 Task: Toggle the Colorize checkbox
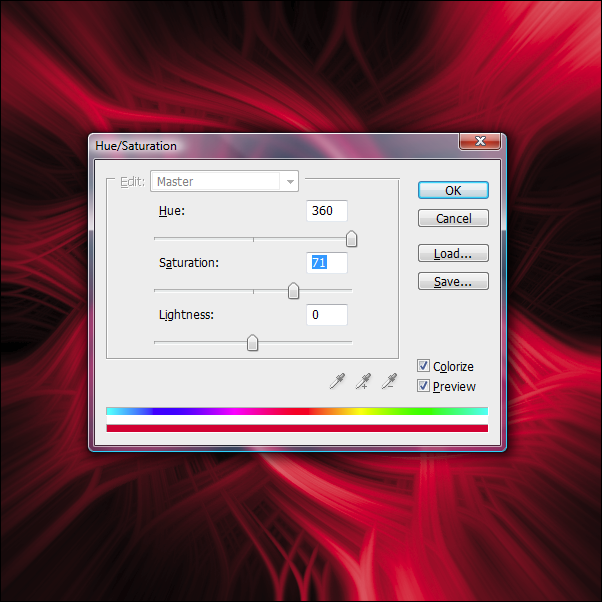pos(424,367)
